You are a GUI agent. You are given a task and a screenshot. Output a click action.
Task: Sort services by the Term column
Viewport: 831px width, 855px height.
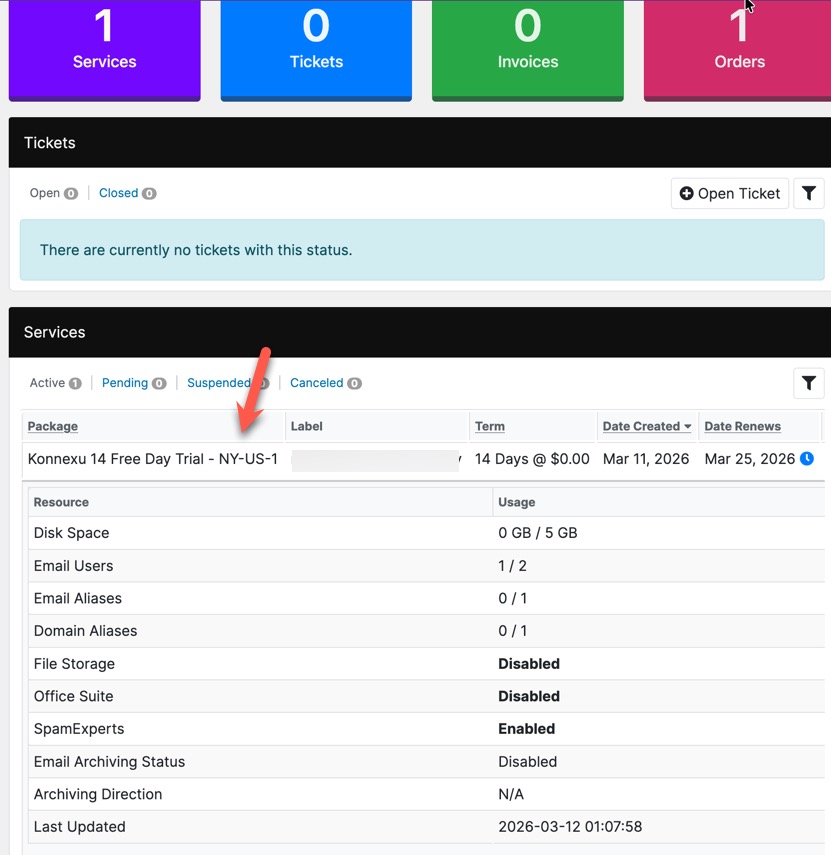pos(489,426)
